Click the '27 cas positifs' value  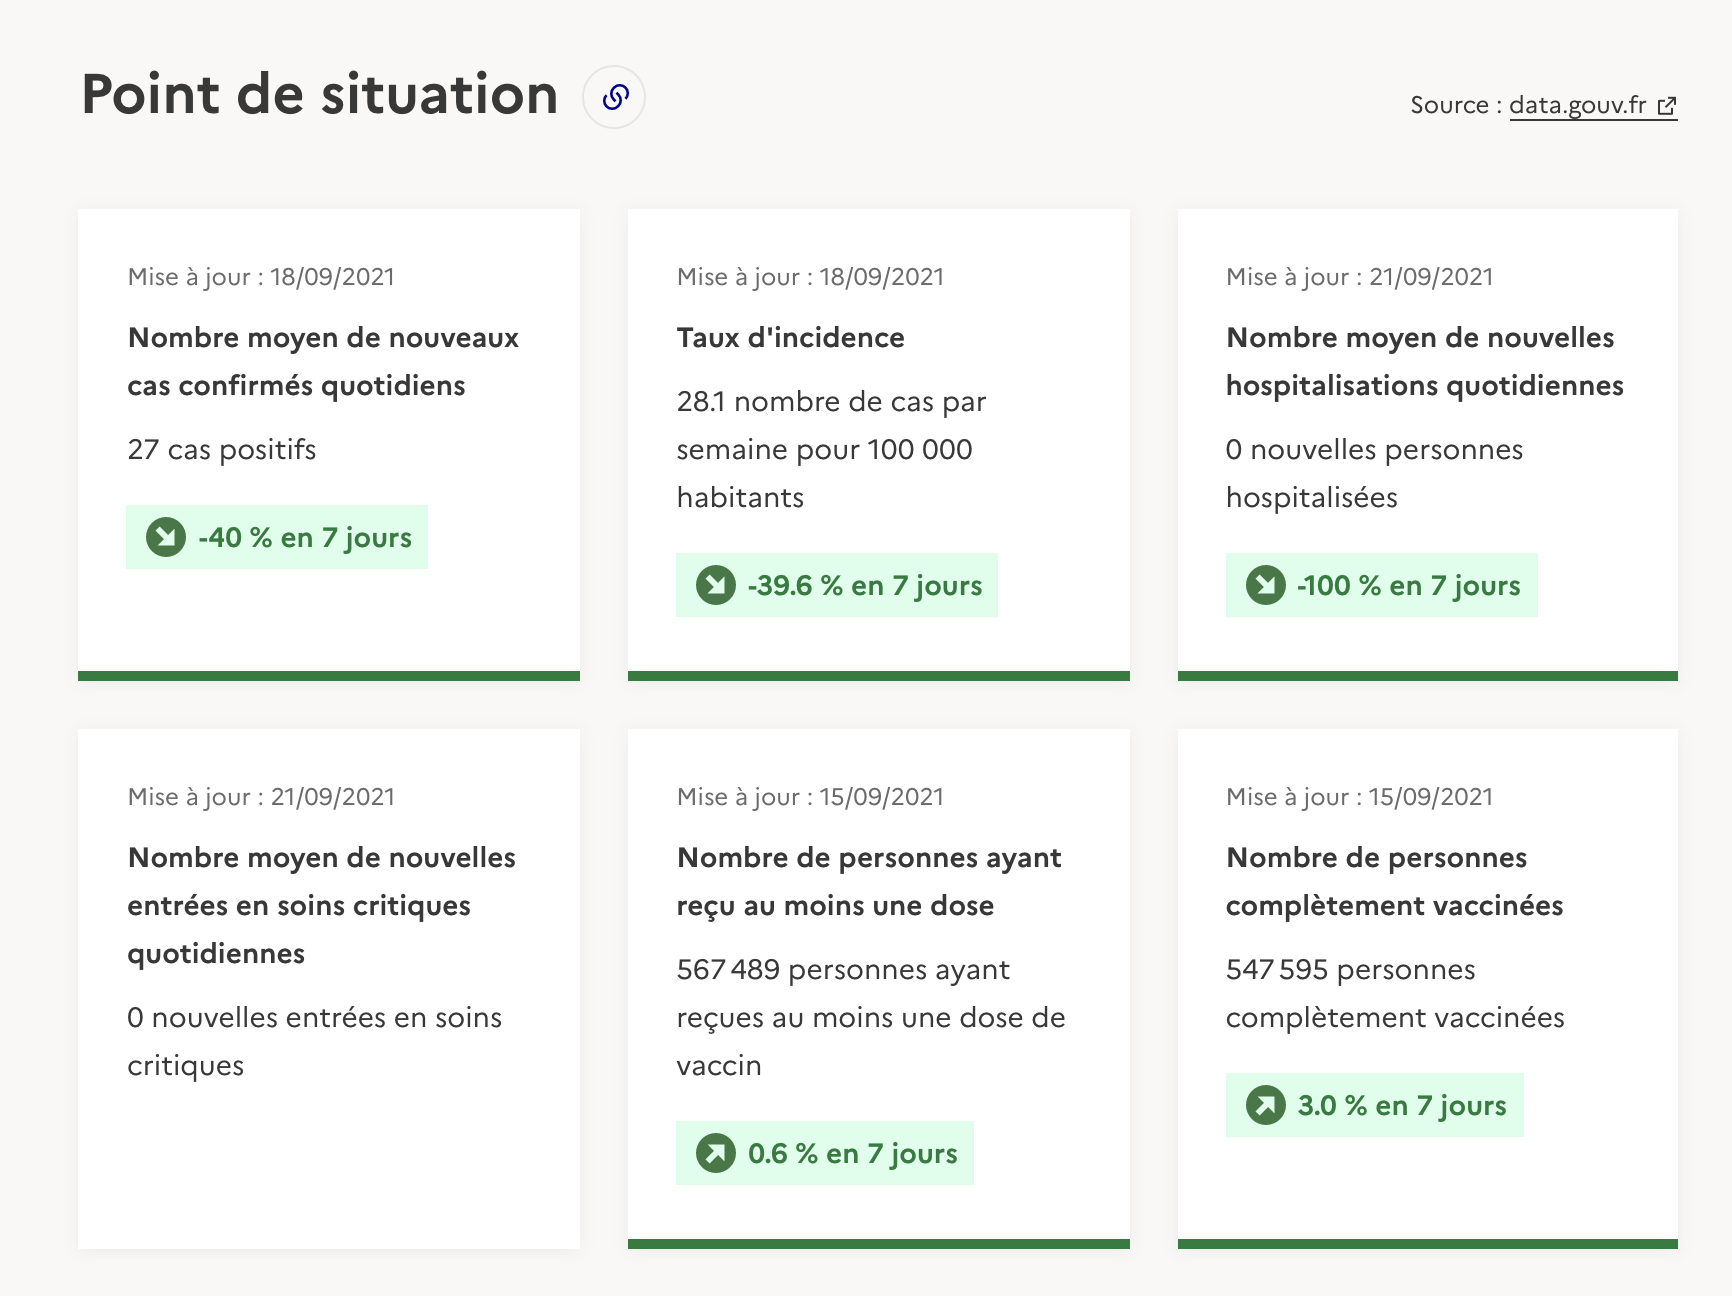tap(222, 449)
